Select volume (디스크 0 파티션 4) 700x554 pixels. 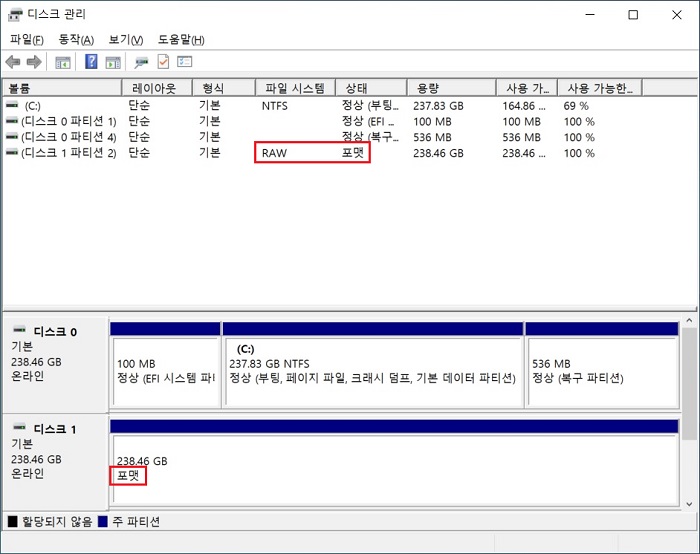69,137
